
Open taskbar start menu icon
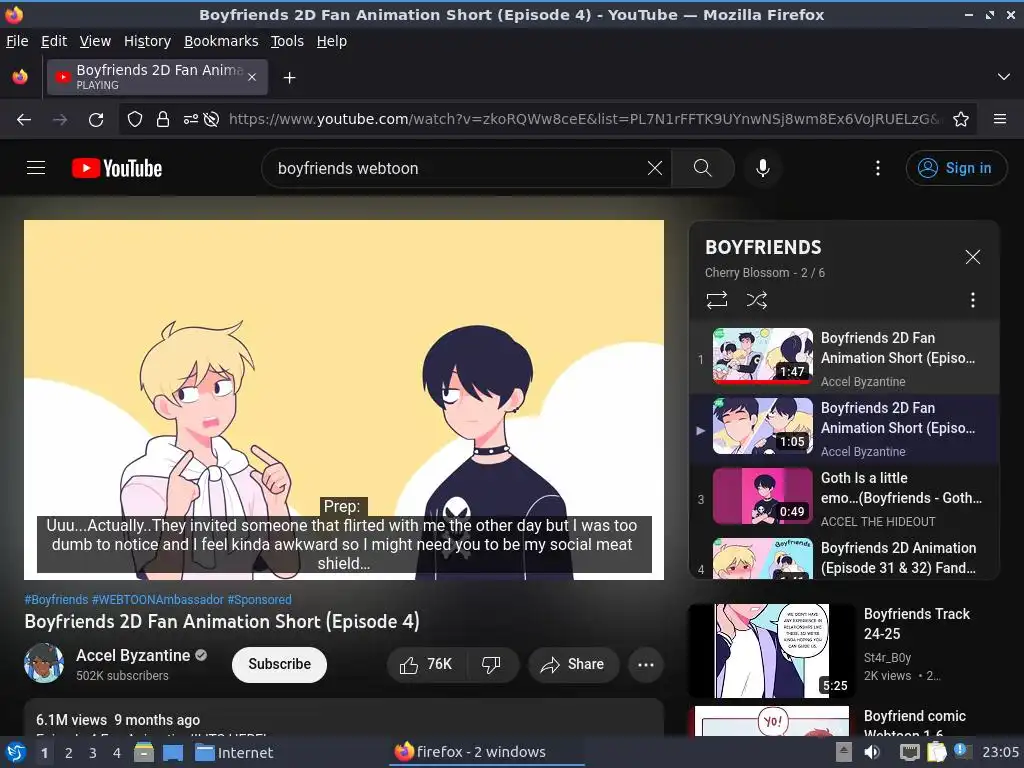click(x=16, y=752)
